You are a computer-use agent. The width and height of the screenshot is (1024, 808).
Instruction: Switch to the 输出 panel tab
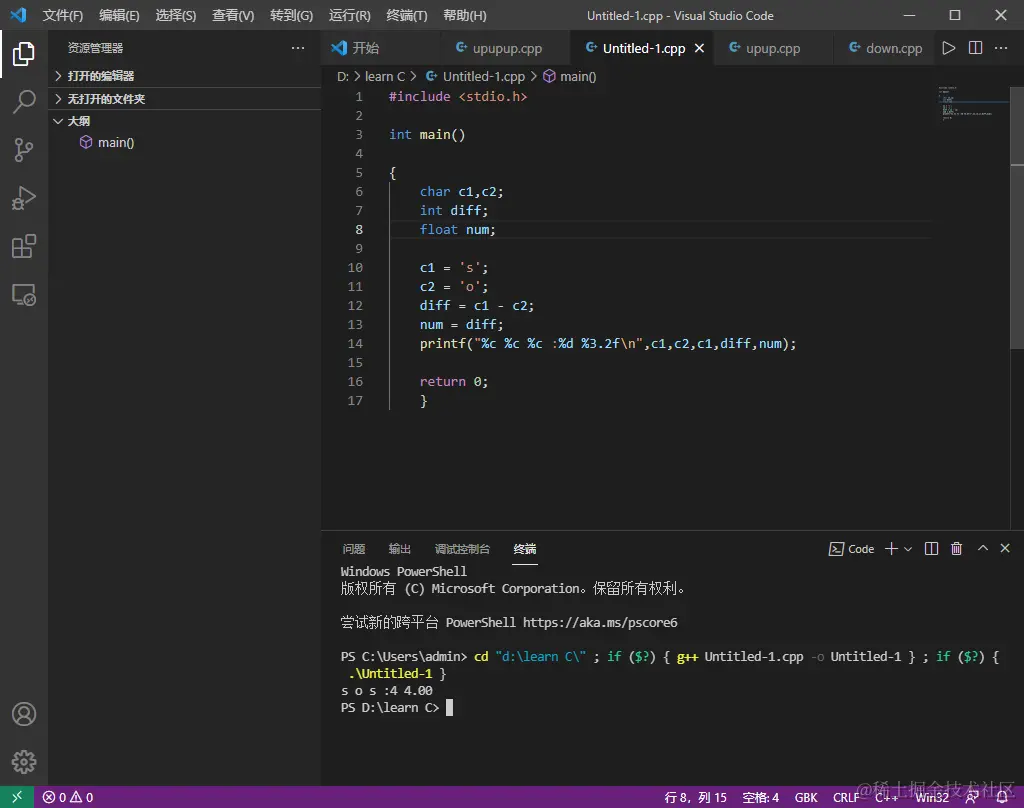[x=400, y=549]
